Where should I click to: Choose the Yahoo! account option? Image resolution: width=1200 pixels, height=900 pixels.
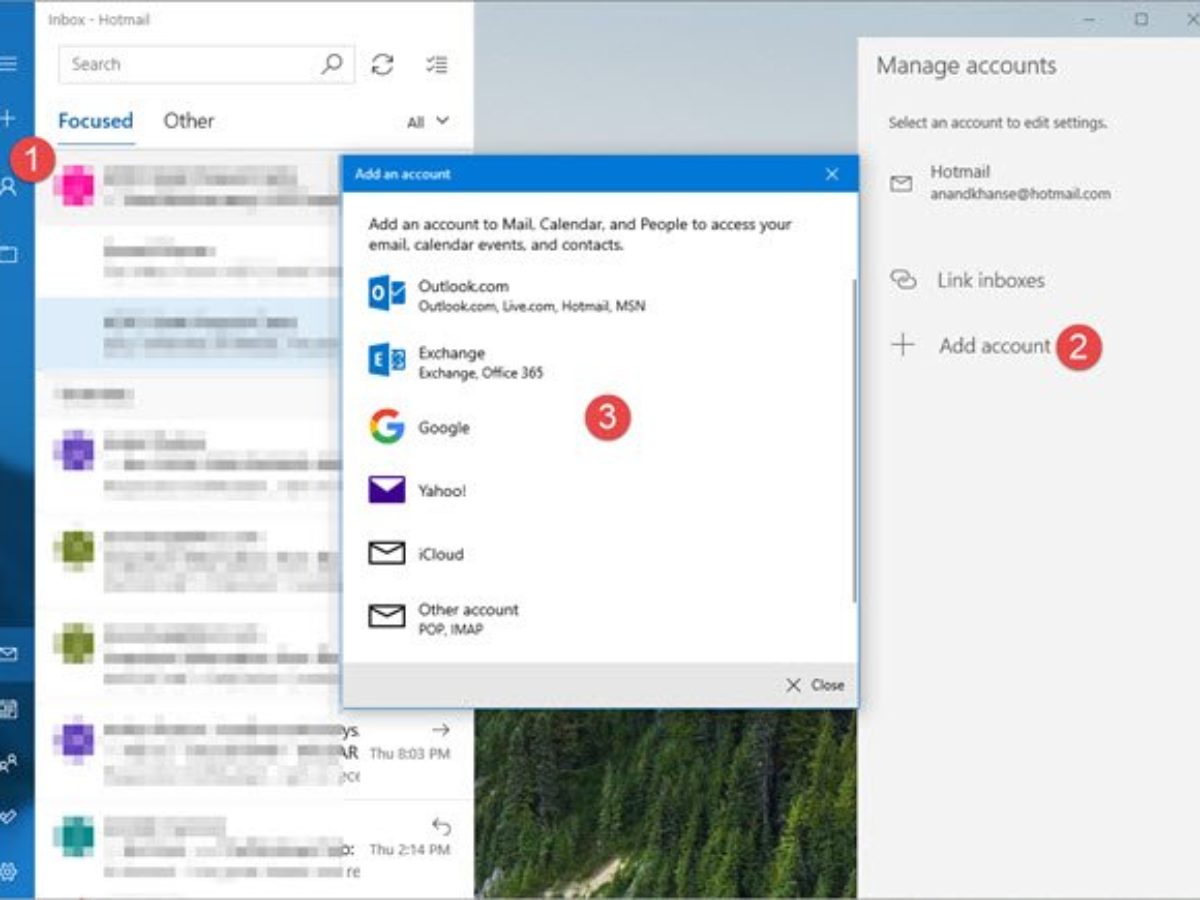600,490
